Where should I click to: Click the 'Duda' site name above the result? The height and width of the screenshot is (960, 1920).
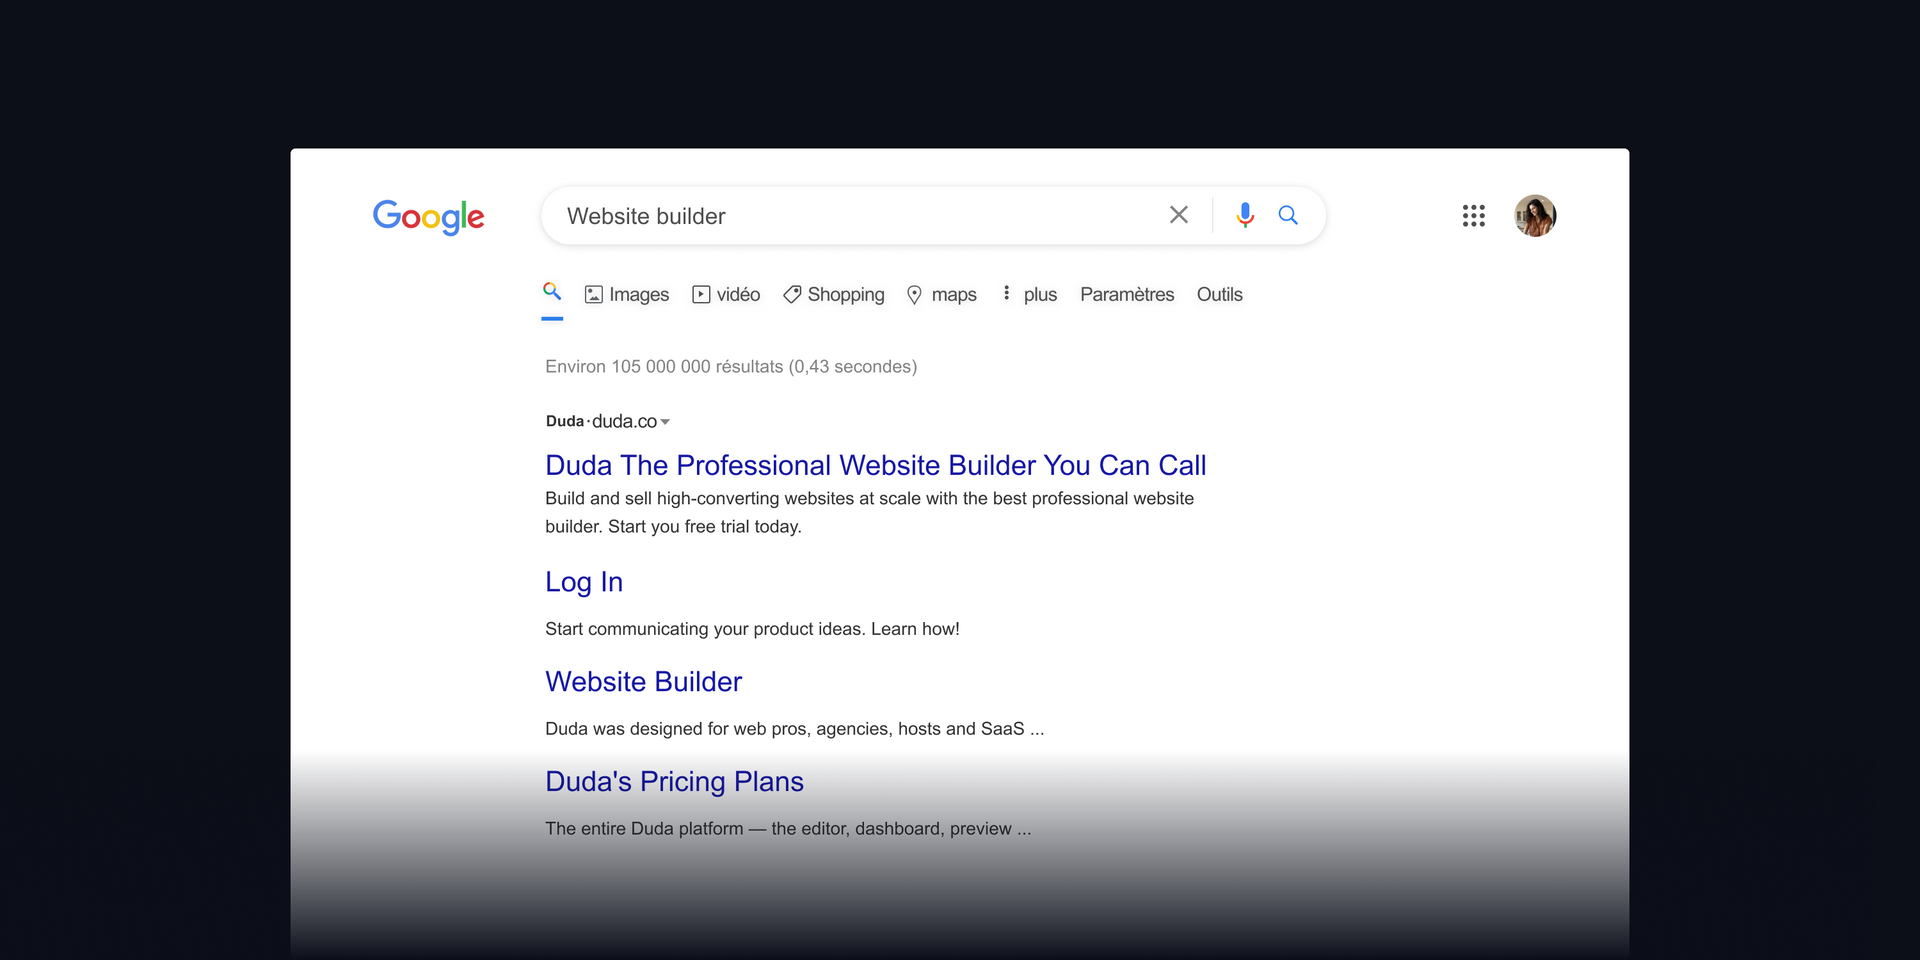point(565,421)
